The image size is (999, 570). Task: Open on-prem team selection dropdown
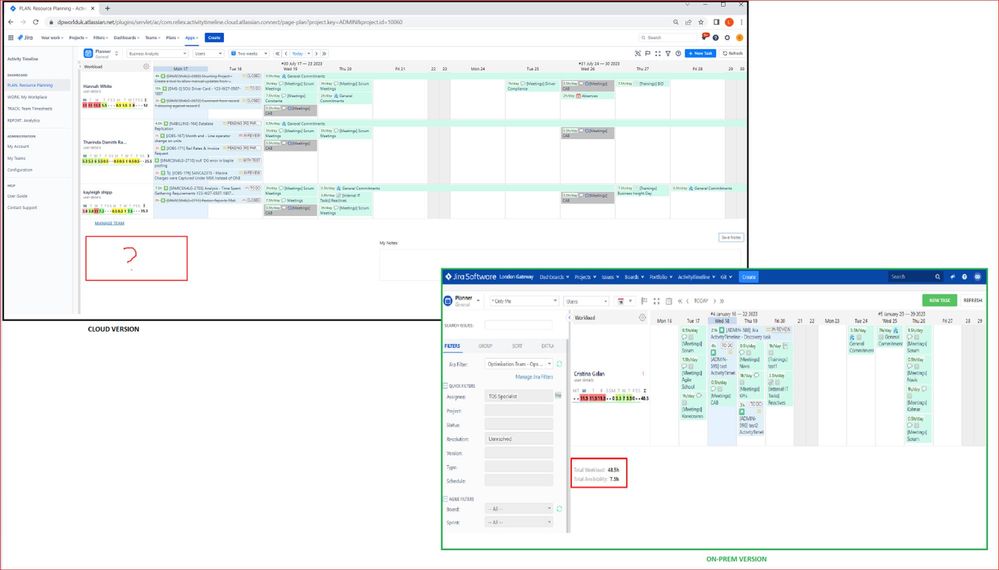tap(524, 301)
